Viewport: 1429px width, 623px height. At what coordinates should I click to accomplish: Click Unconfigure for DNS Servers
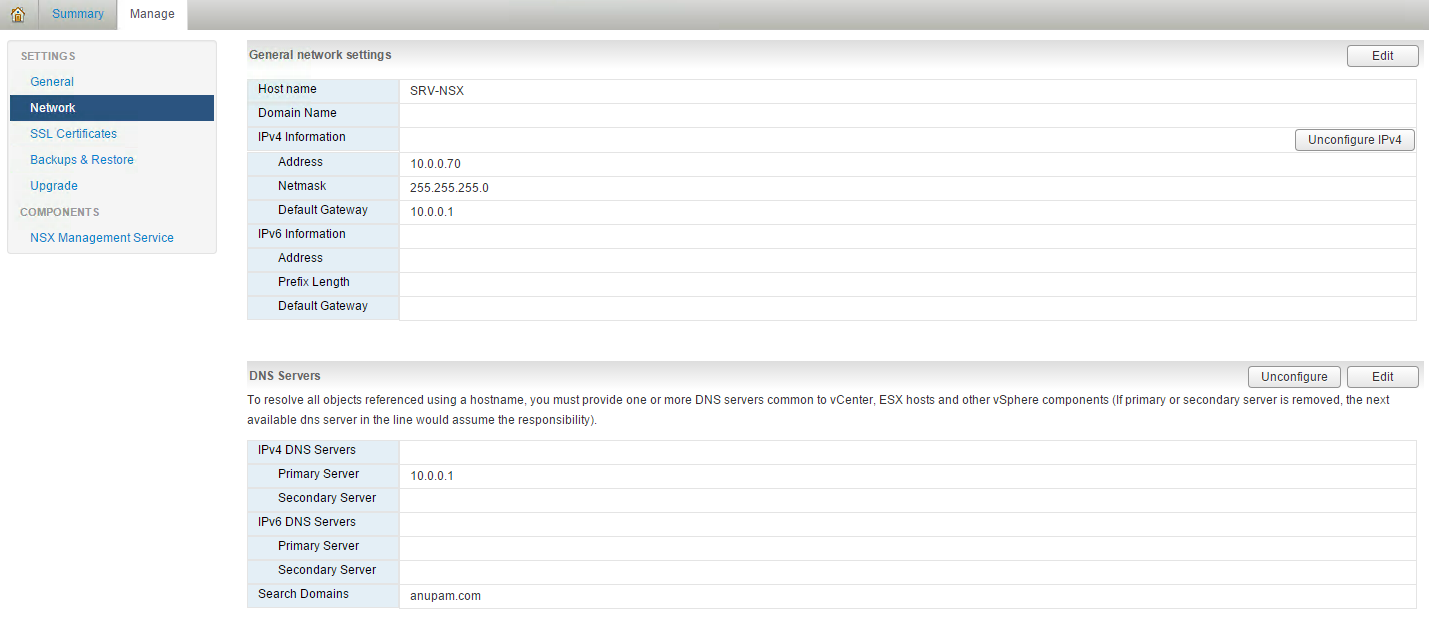pyautogui.click(x=1293, y=377)
